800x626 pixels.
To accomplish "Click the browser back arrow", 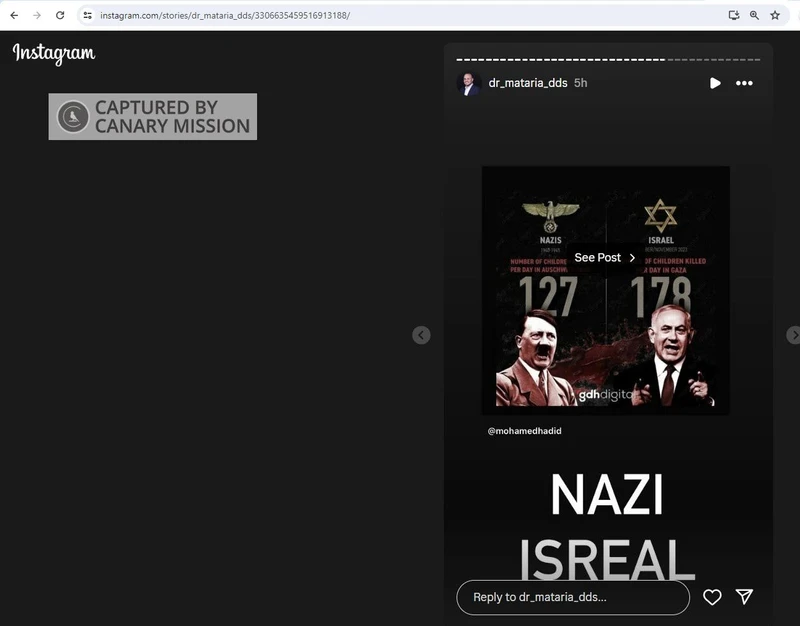I will tap(14, 15).
